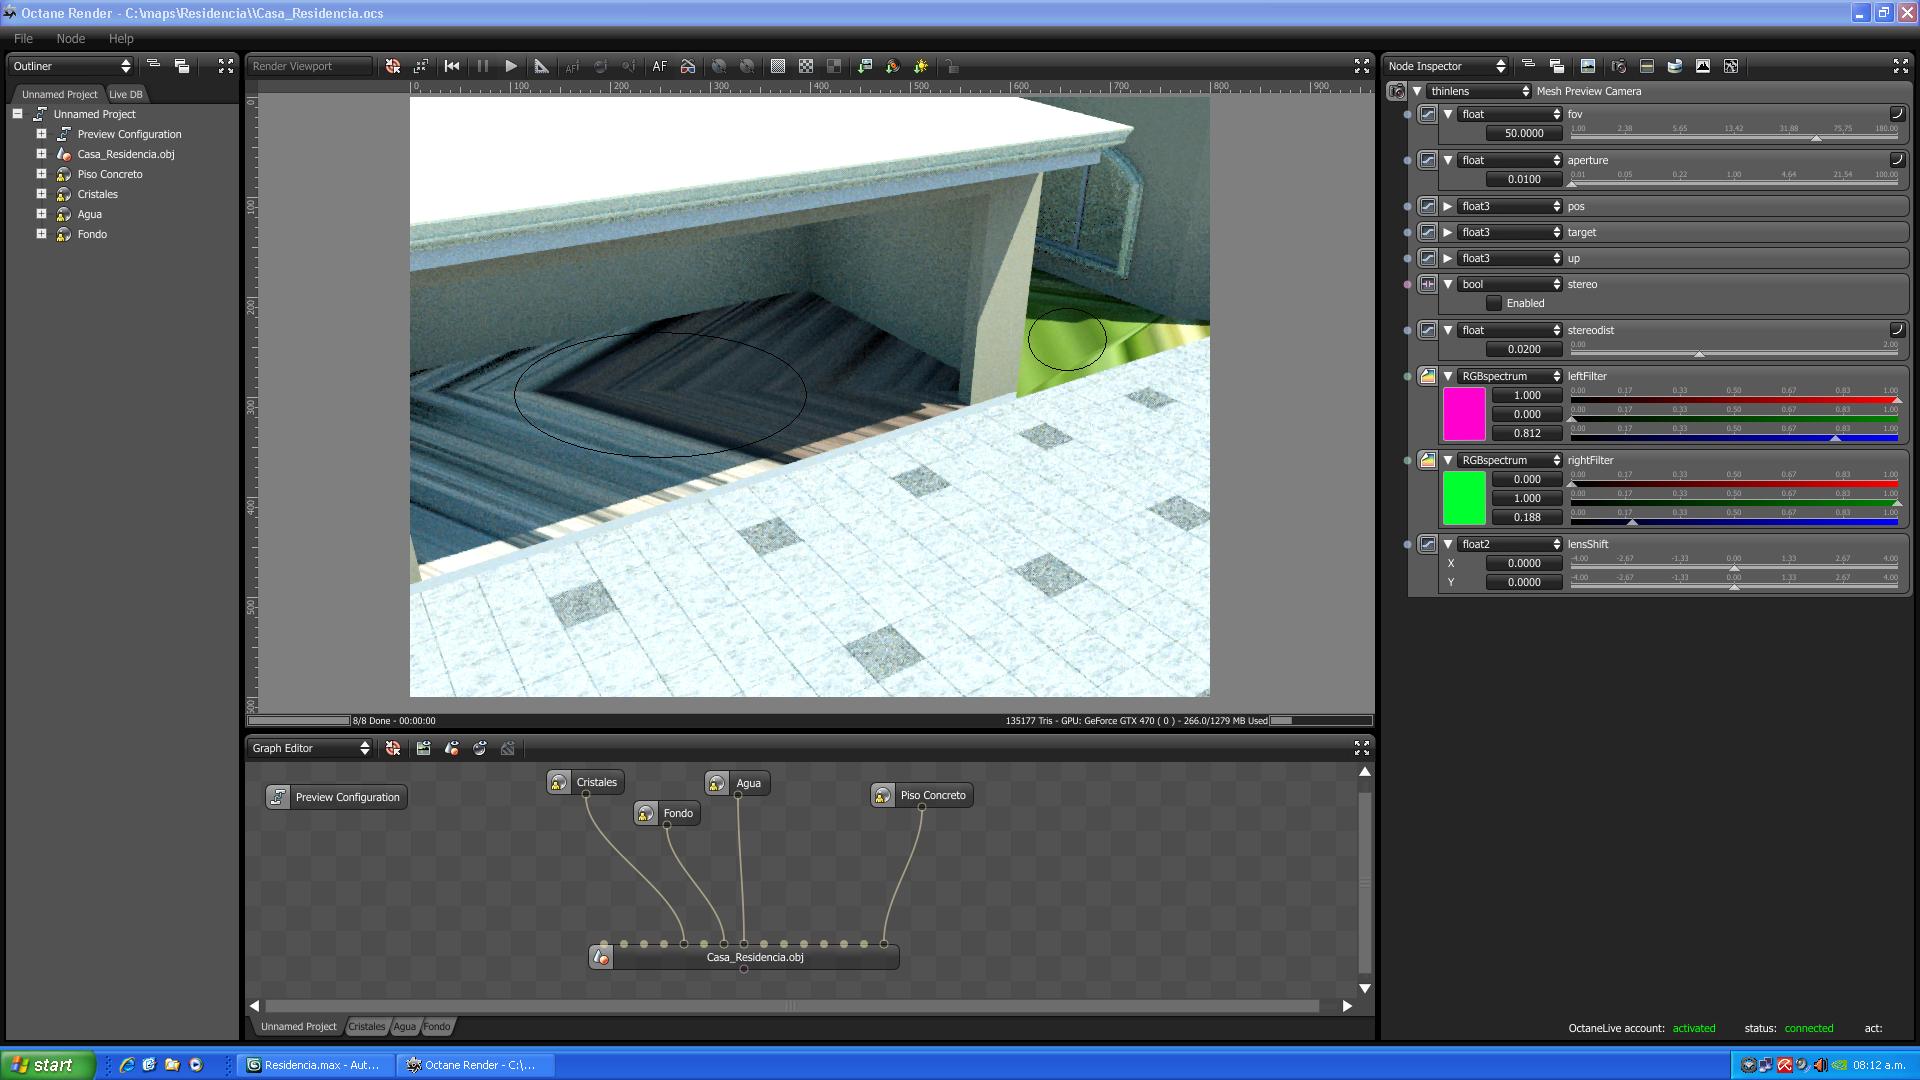This screenshot has width=1920, height=1080.
Task: Expand the Casa_Residencia.obj tree item
Action: 41,154
